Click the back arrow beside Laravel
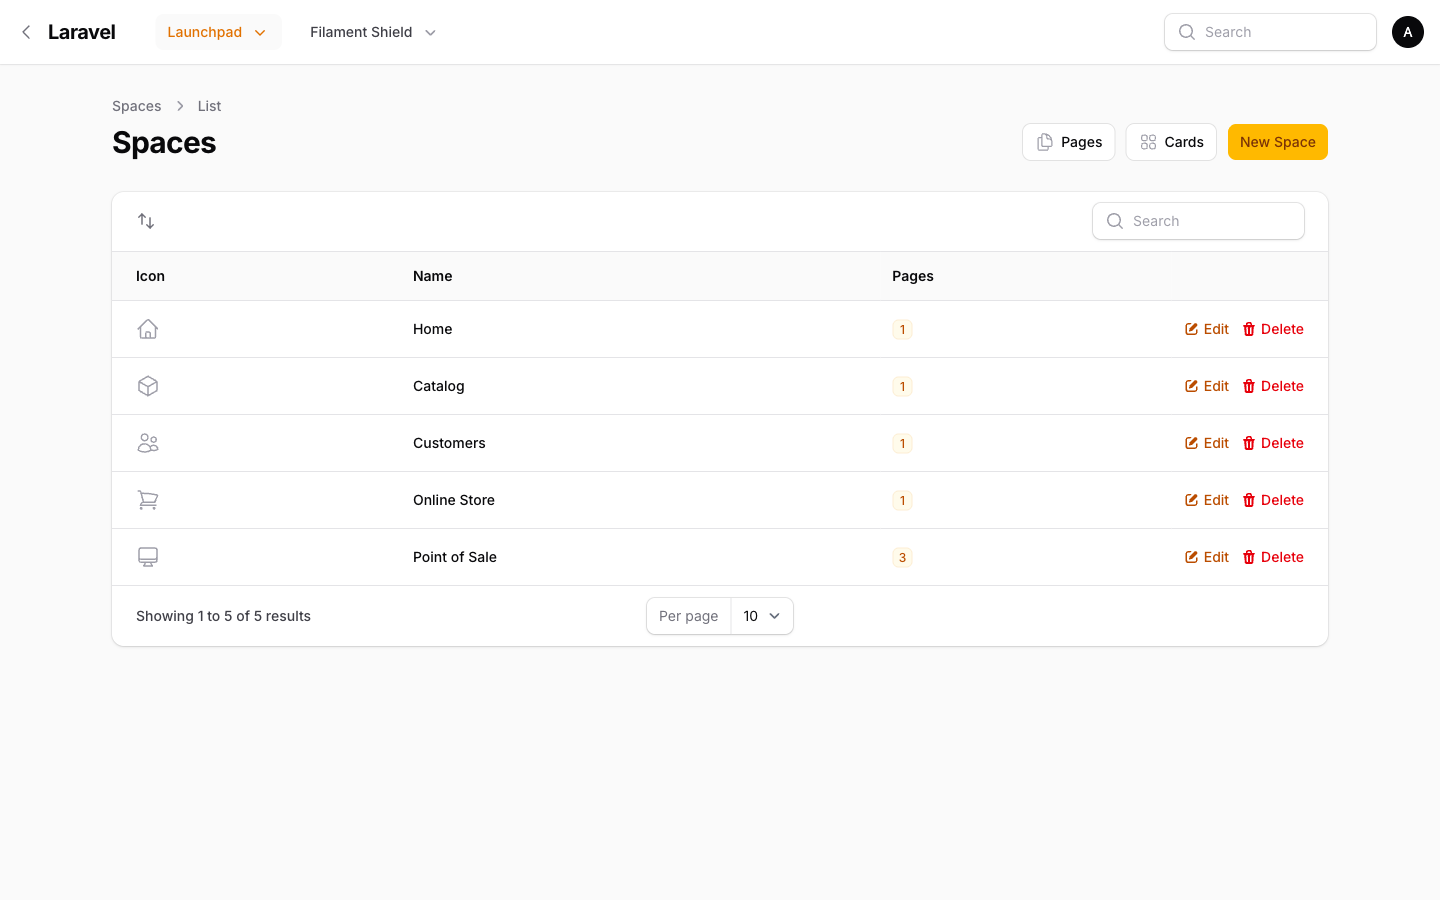Image resolution: width=1440 pixels, height=900 pixels. click(x=26, y=32)
